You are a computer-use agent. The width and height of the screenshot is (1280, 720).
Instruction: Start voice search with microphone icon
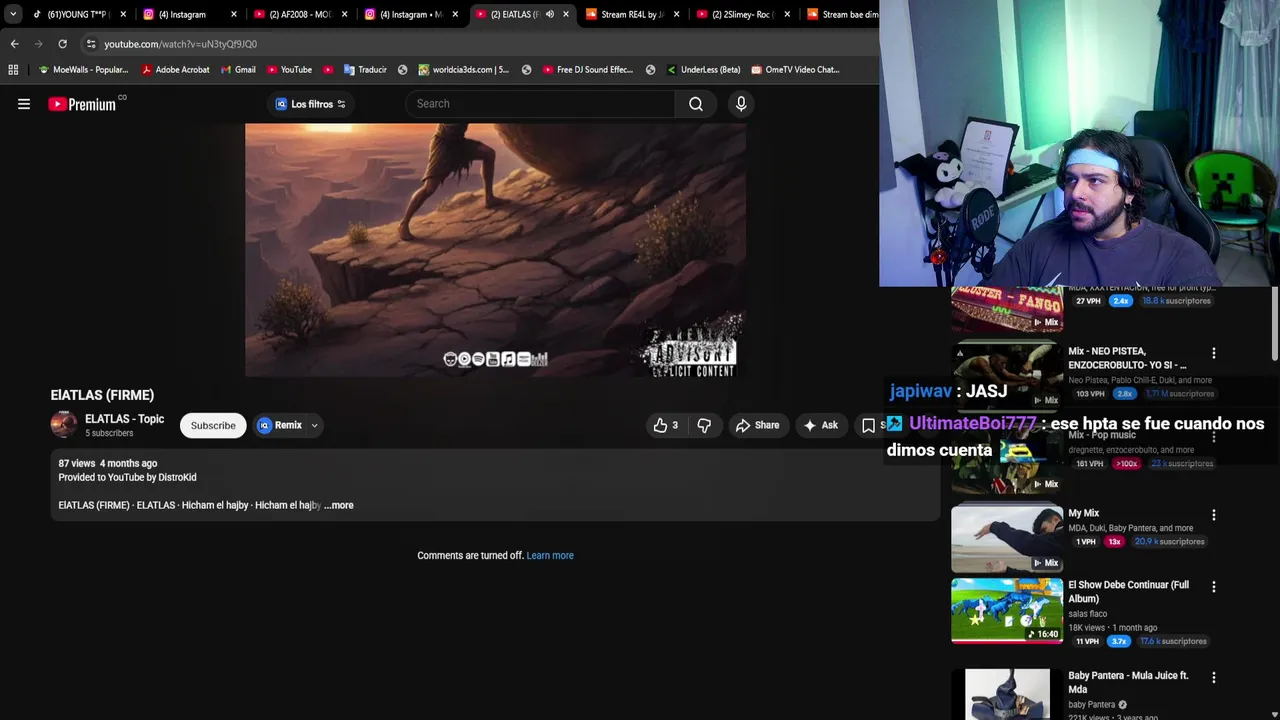pos(741,104)
